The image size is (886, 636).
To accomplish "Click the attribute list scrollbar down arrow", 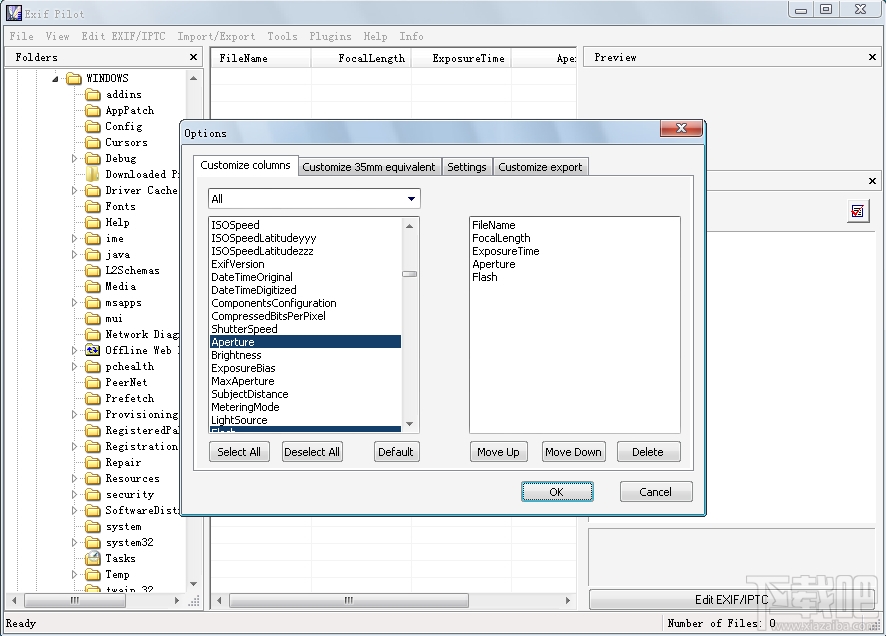I will point(409,424).
